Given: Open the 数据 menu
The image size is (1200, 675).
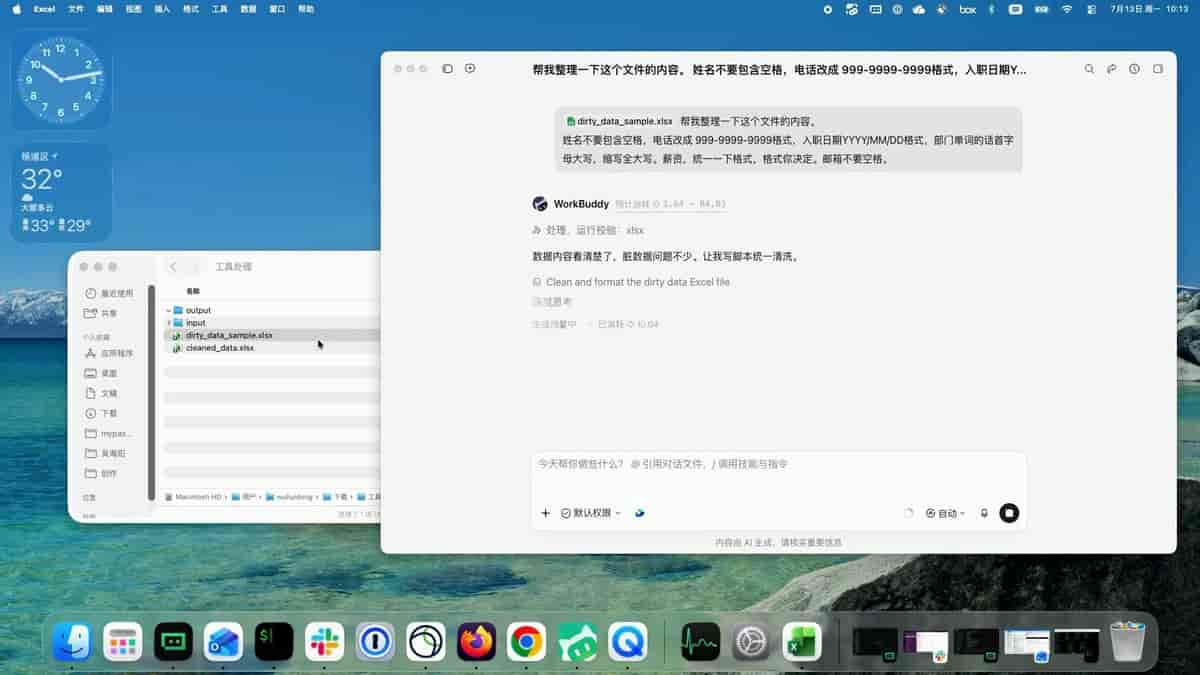Looking at the screenshot, I should 248,9.
